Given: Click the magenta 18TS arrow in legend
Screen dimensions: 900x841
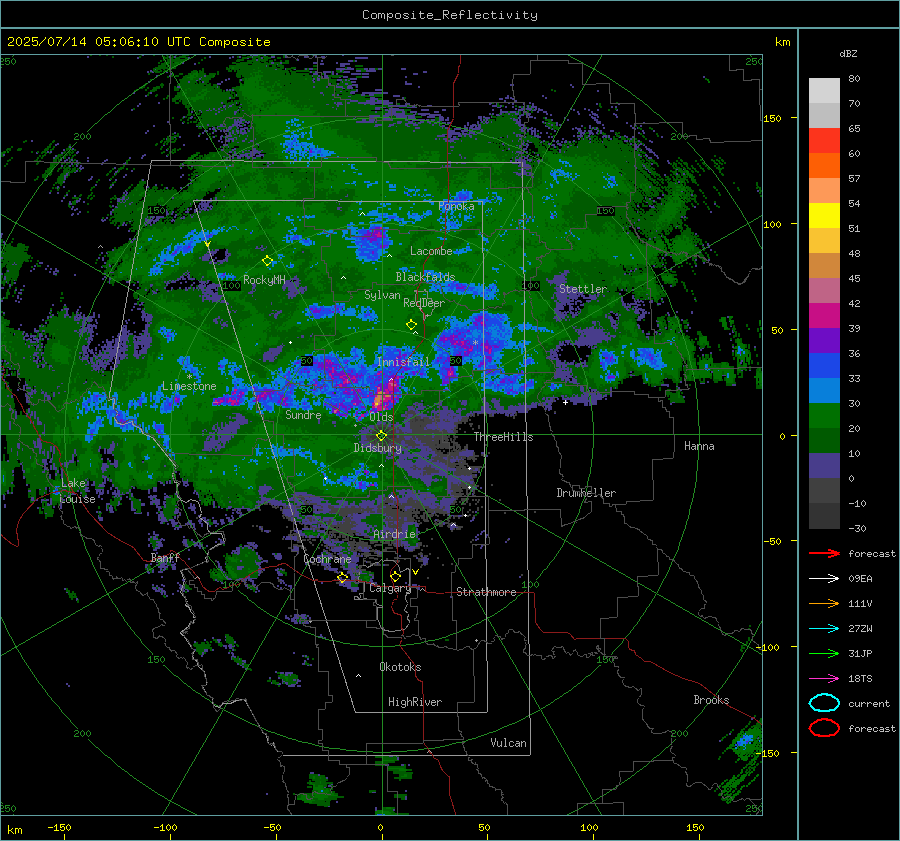Looking at the screenshot, I should [x=824, y=679].
